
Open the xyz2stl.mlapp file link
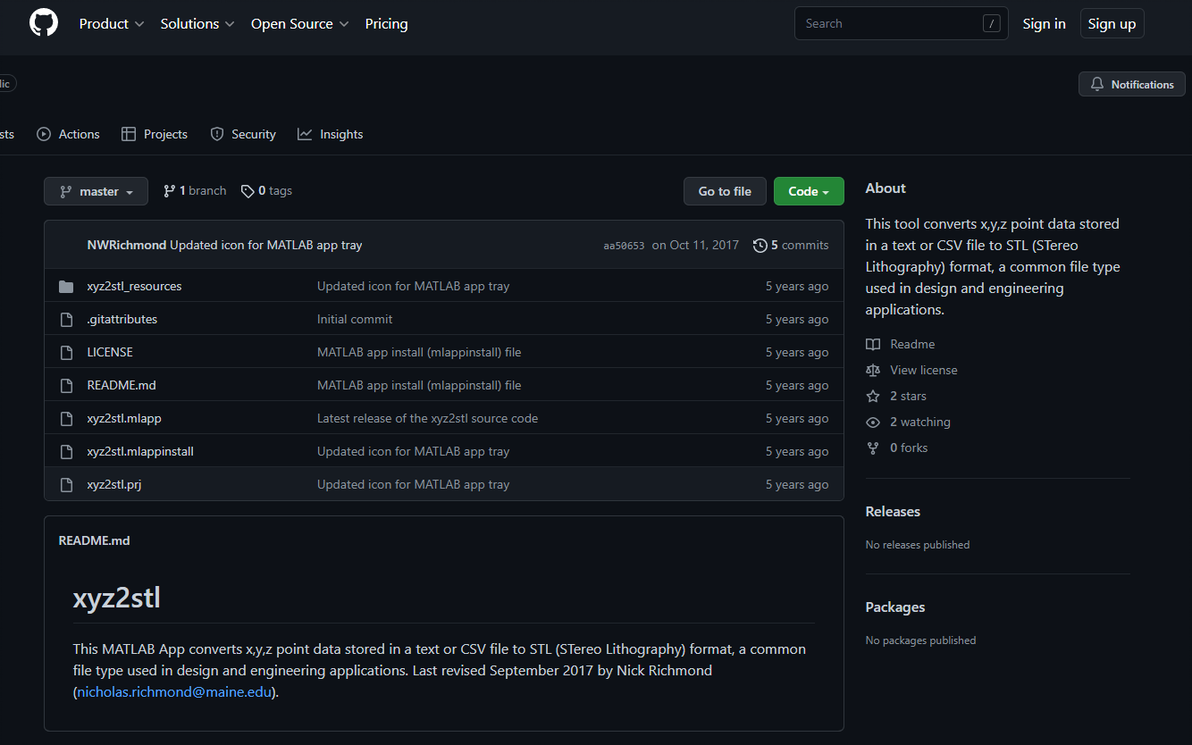pos(124,419)
